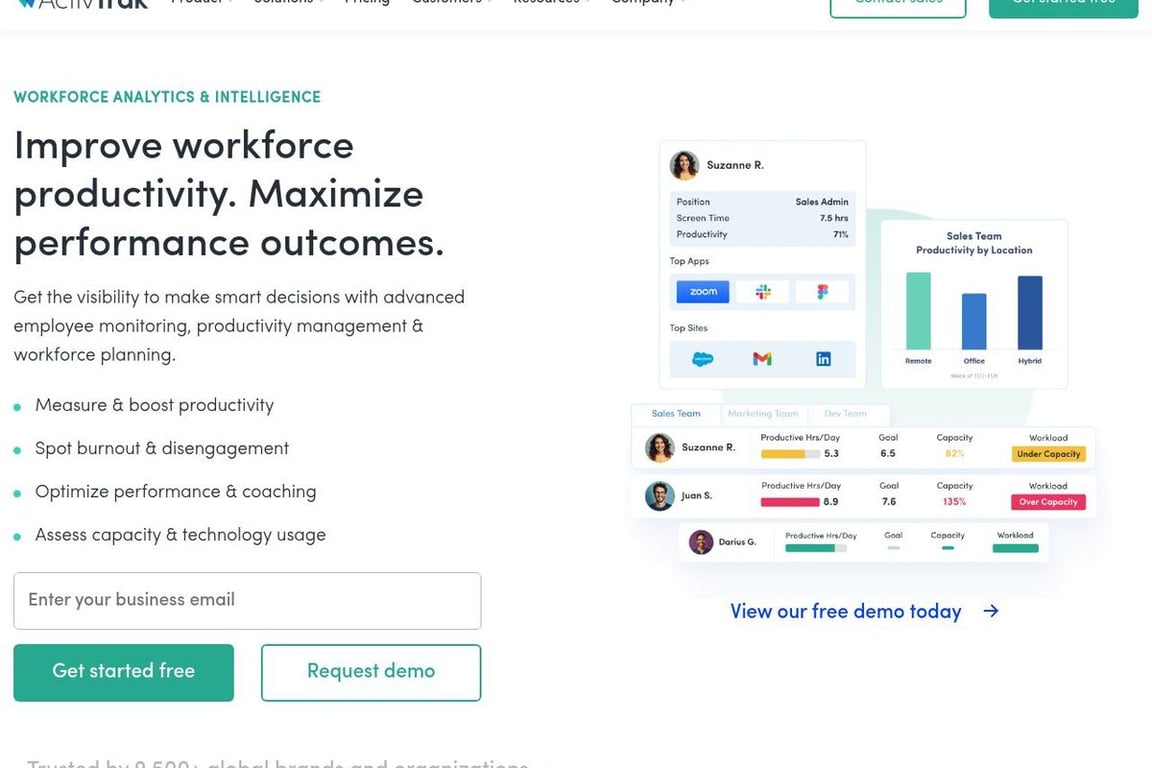The height and width of the screenshot is (768, 1152).
Task: Click the Juan S. name label
Action: point(696,496)
